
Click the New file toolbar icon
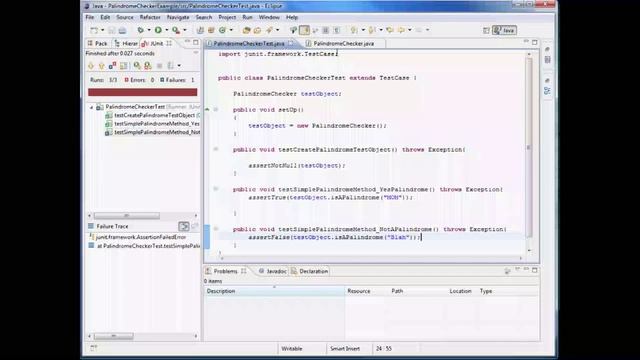pyautogui.click(x=94, y=30)
